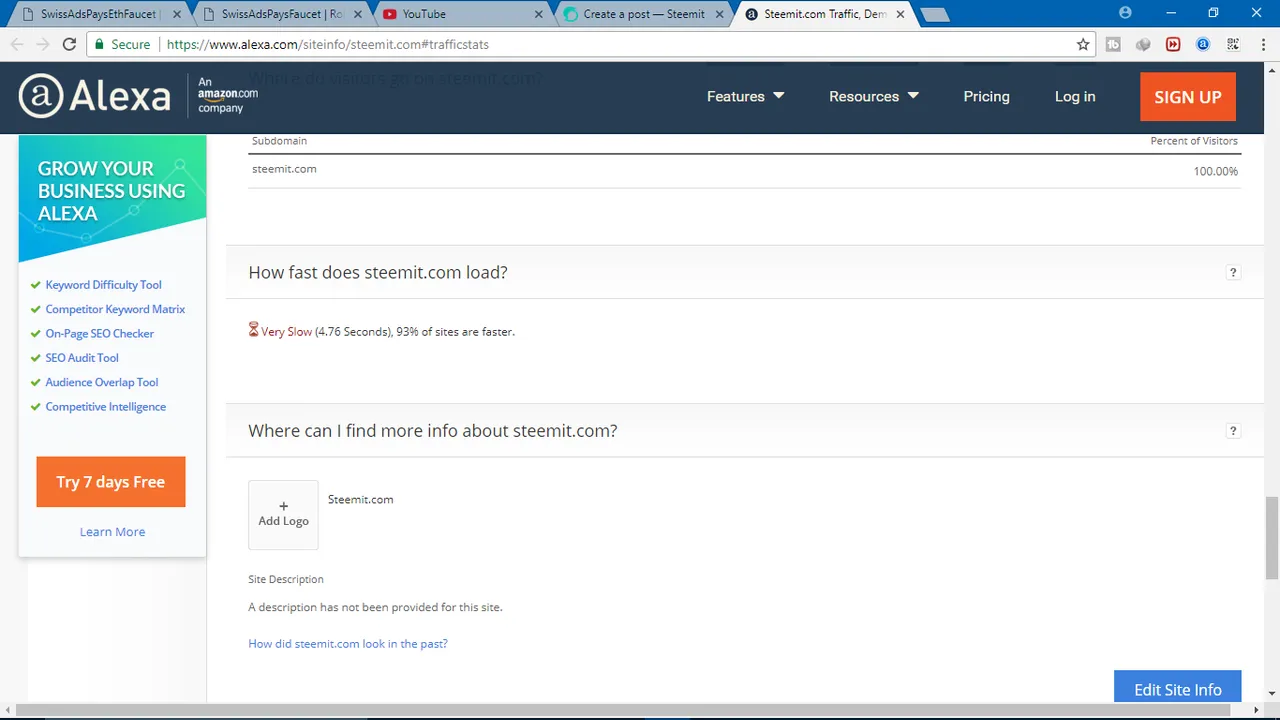Screen dimensions: 1280x720
Task: Go forward with the browser forward arrow
Action: tap(43, 44)
